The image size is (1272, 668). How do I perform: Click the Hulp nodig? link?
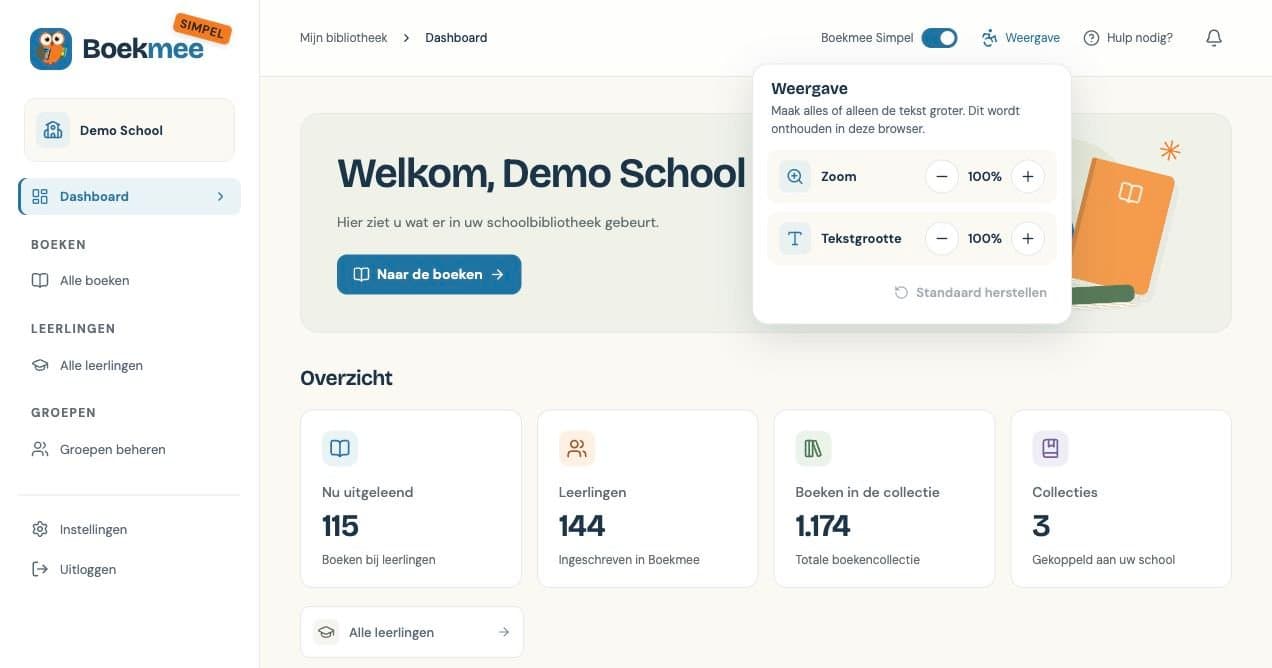tap(1128, 38)
